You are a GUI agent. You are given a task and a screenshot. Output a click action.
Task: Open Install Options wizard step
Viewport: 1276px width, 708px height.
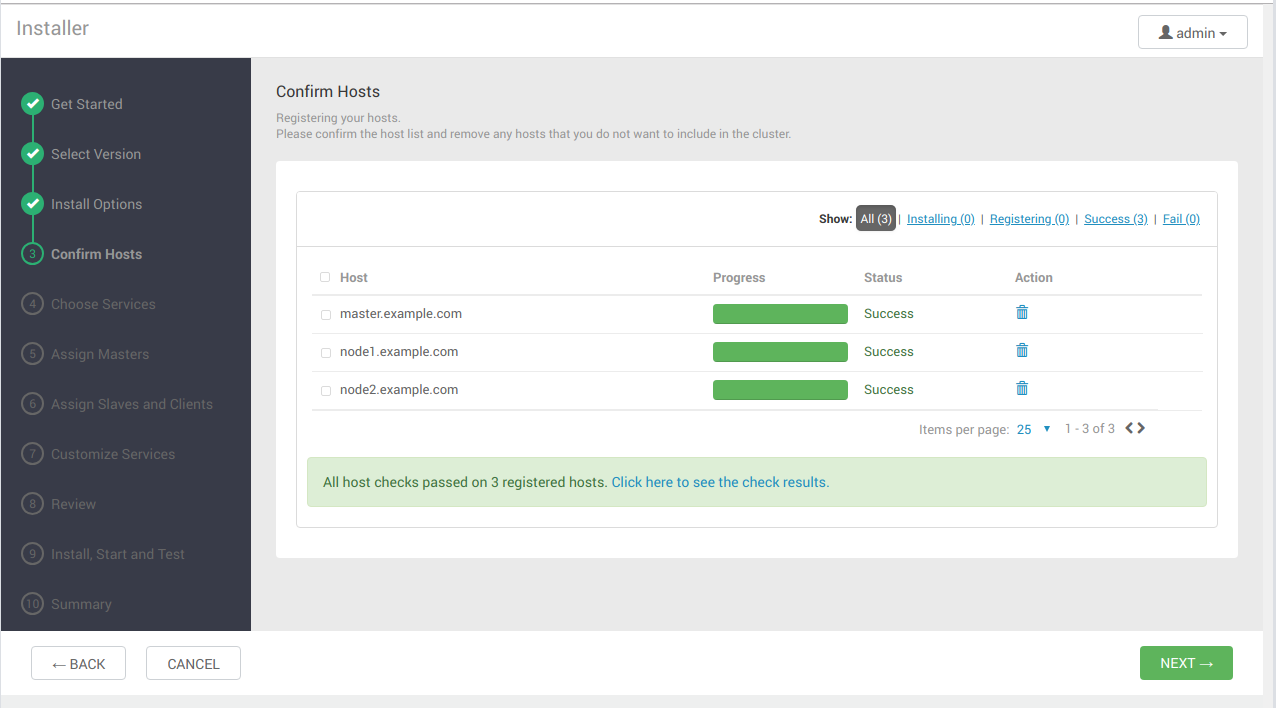pos(97,204)
